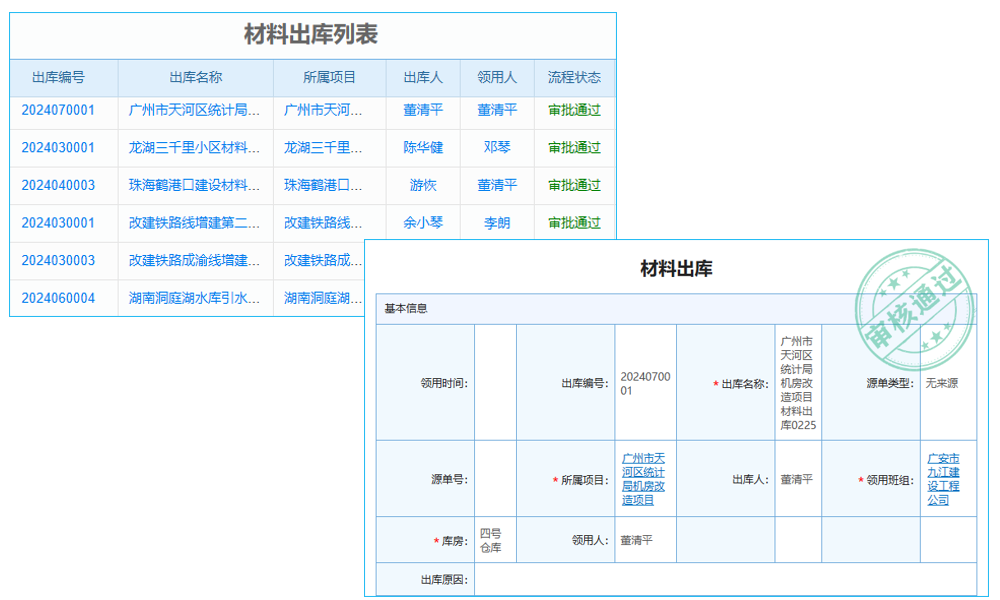Viewport: 1000px width, 600px height.
Task: Click the 出库名称 column header
Action: pyautogui.click(x=194, y=78)
